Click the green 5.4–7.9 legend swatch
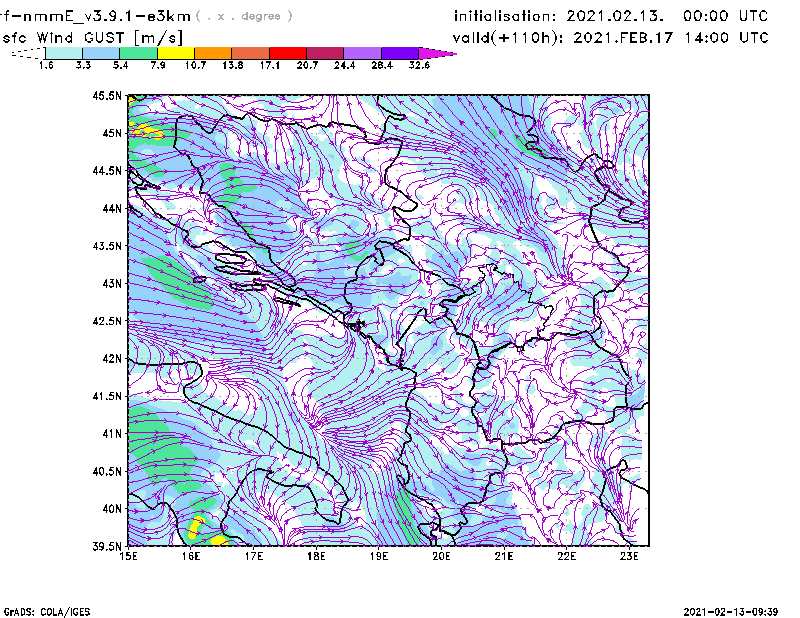The image size is (800, 618). (138, 53)
